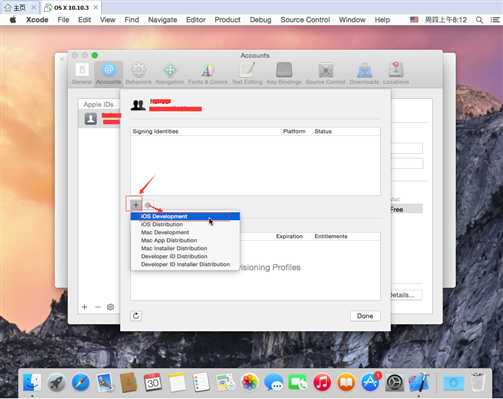This screenshot has width=503, height=399.
Task: Open the Product menu in menu bar
Action: point(227,20)
